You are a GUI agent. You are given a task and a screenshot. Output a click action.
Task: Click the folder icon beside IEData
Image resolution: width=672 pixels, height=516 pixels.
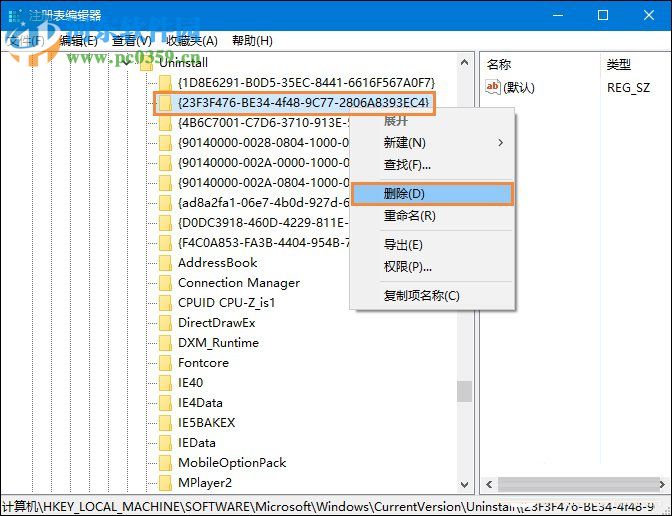[165, 443]
